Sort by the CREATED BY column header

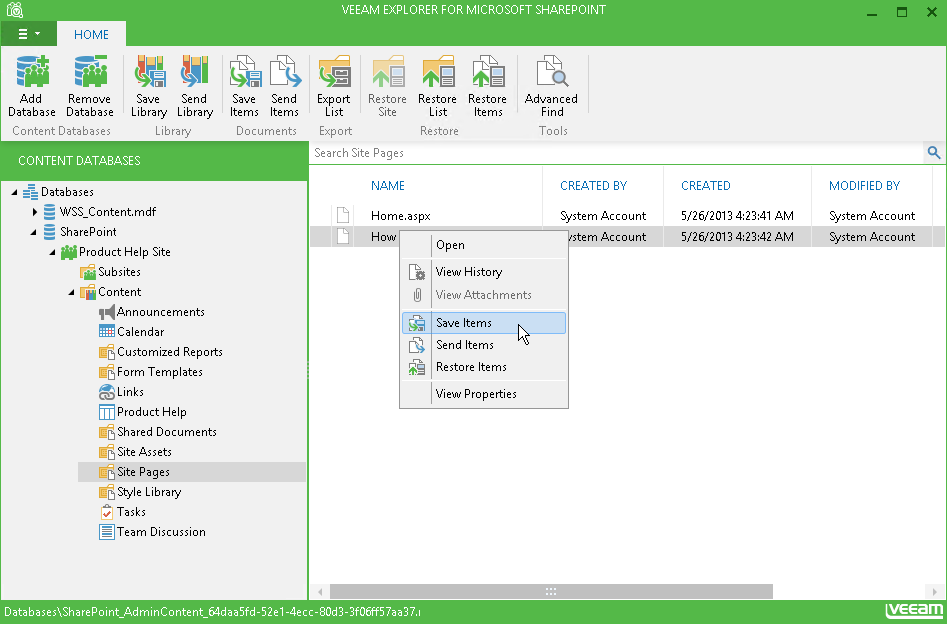[594, 185]
